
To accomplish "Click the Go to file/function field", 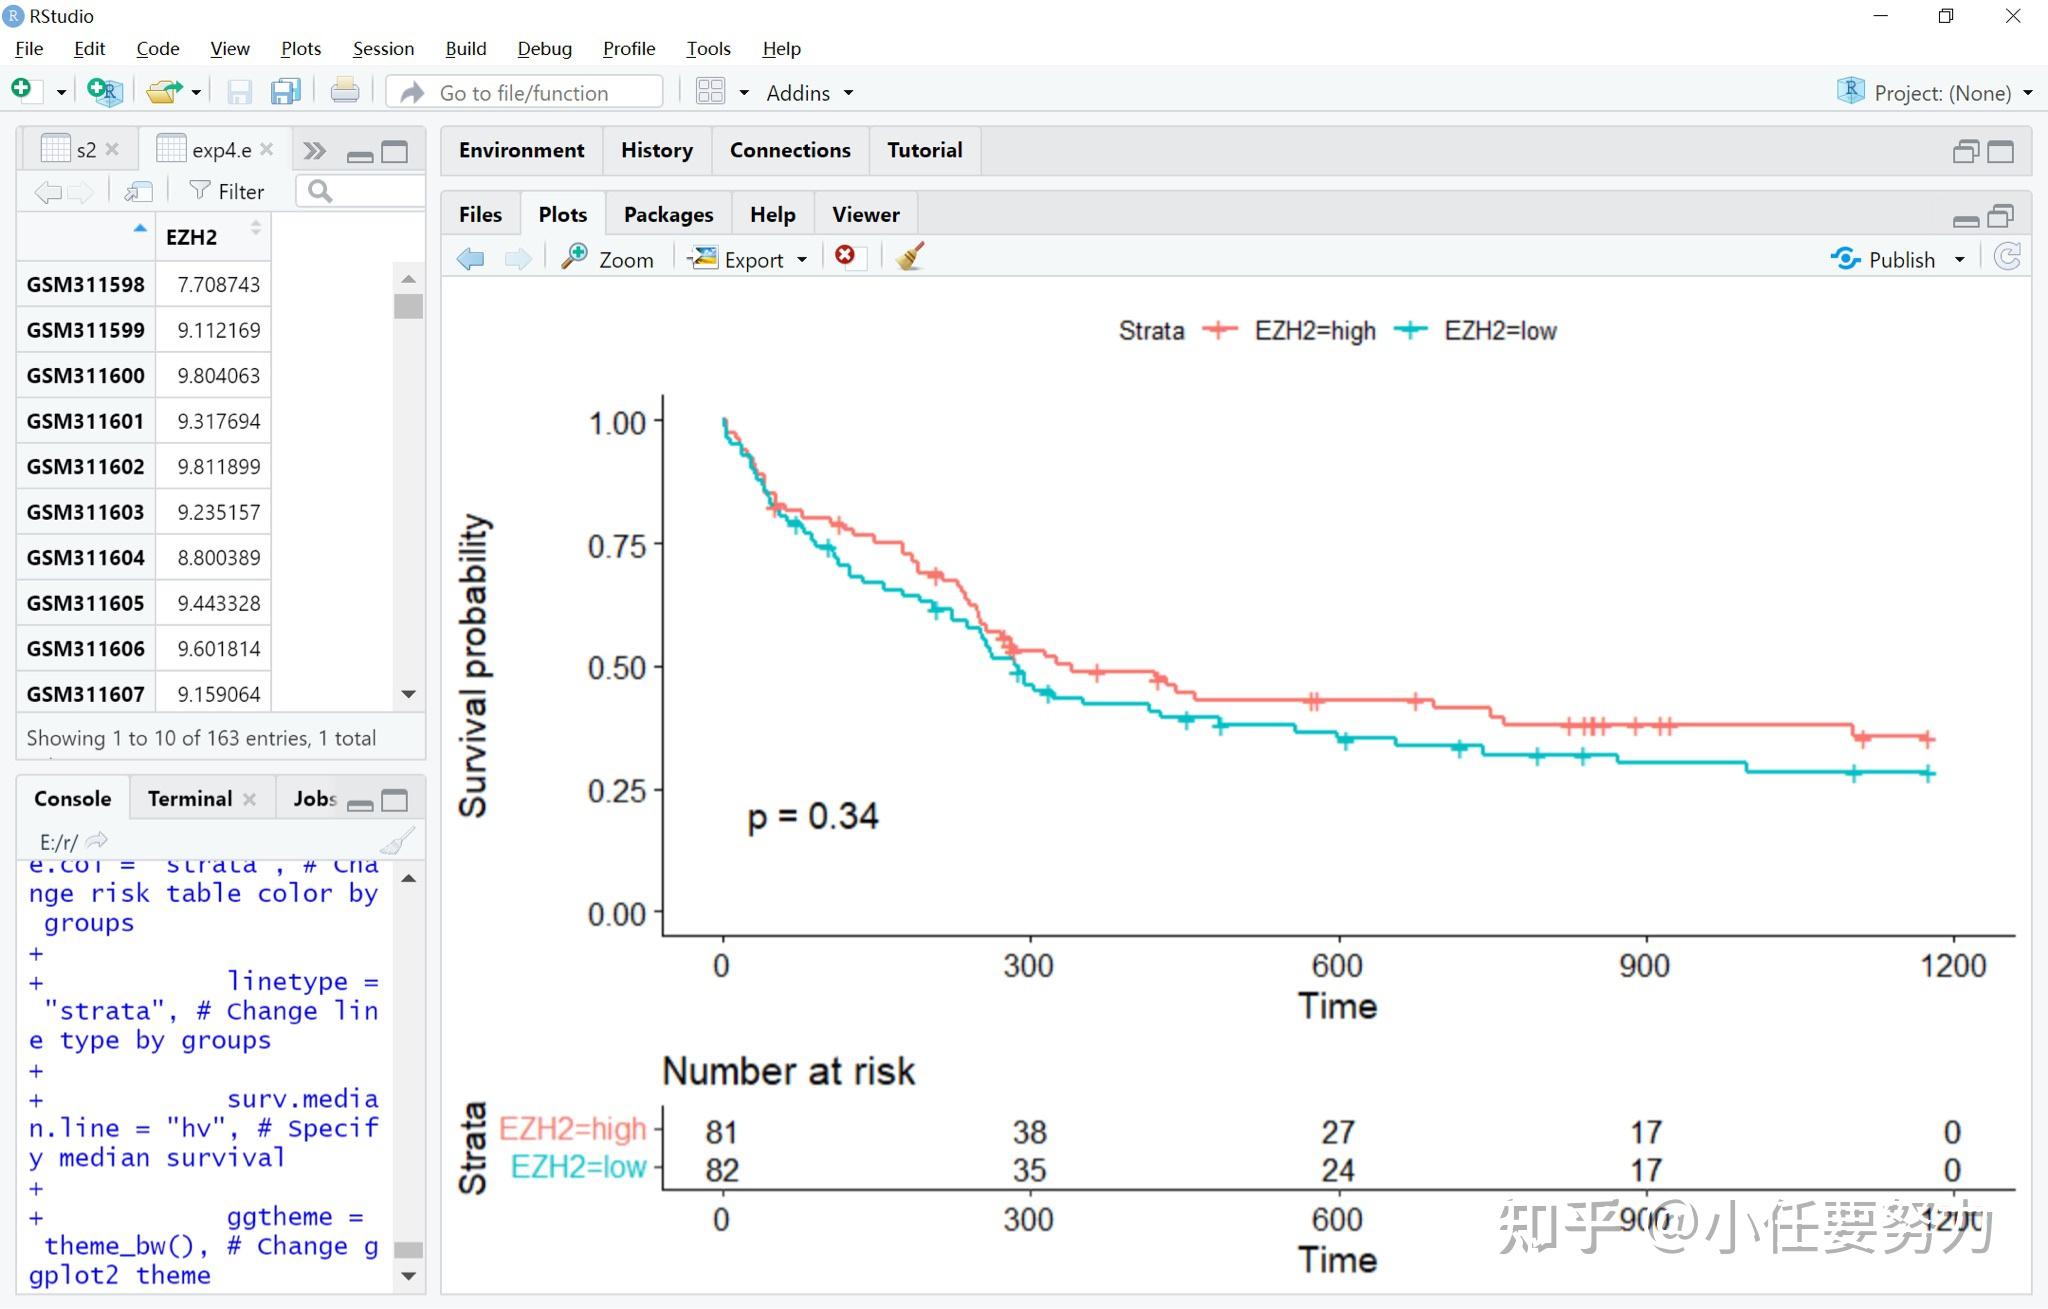I will (x=524, y=93).
